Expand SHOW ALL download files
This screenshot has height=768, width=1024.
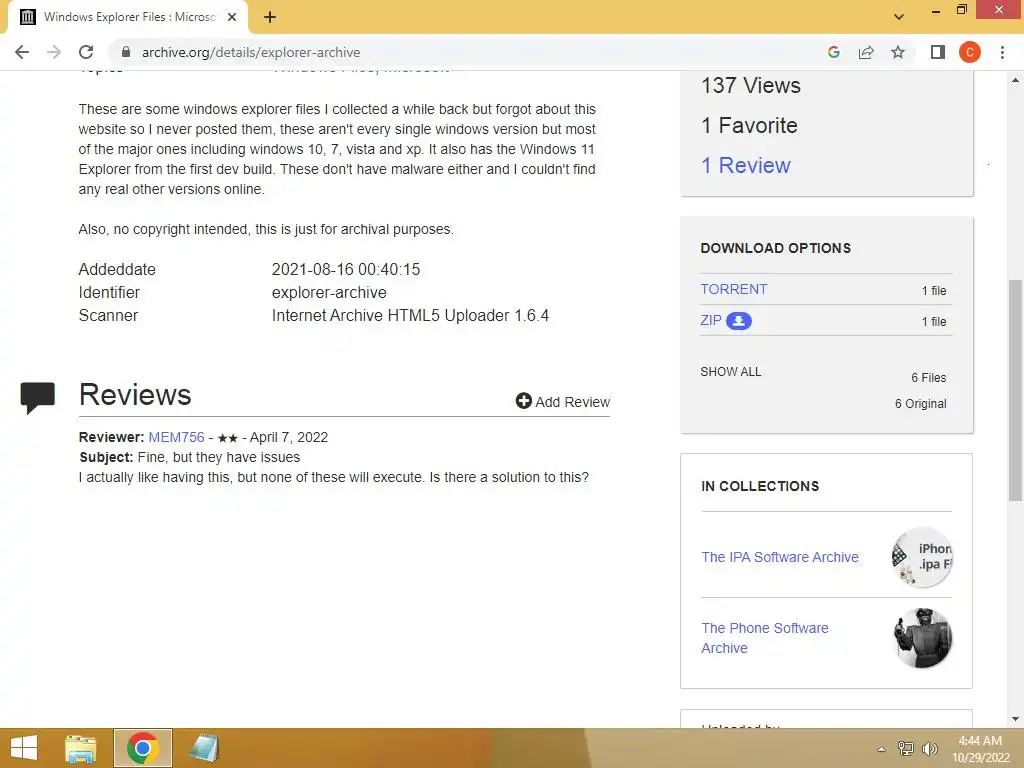coord(731,372)
